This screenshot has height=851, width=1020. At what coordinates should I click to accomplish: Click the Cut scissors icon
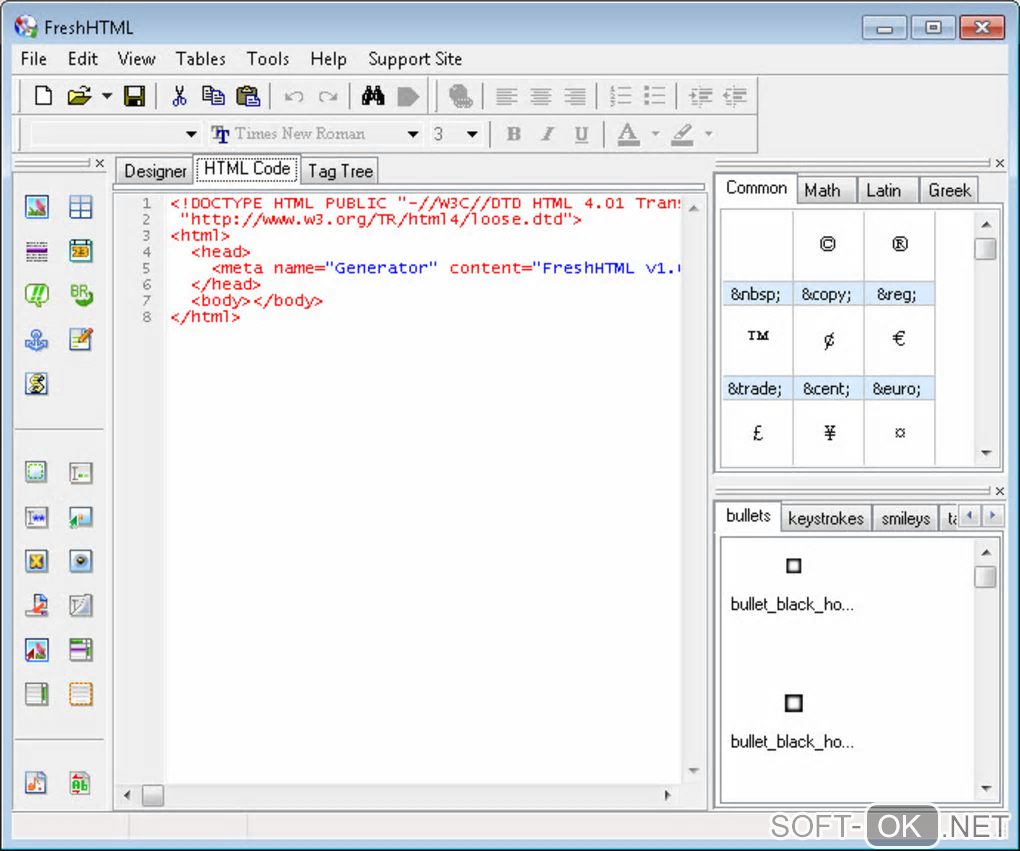[x=180, y=96]
